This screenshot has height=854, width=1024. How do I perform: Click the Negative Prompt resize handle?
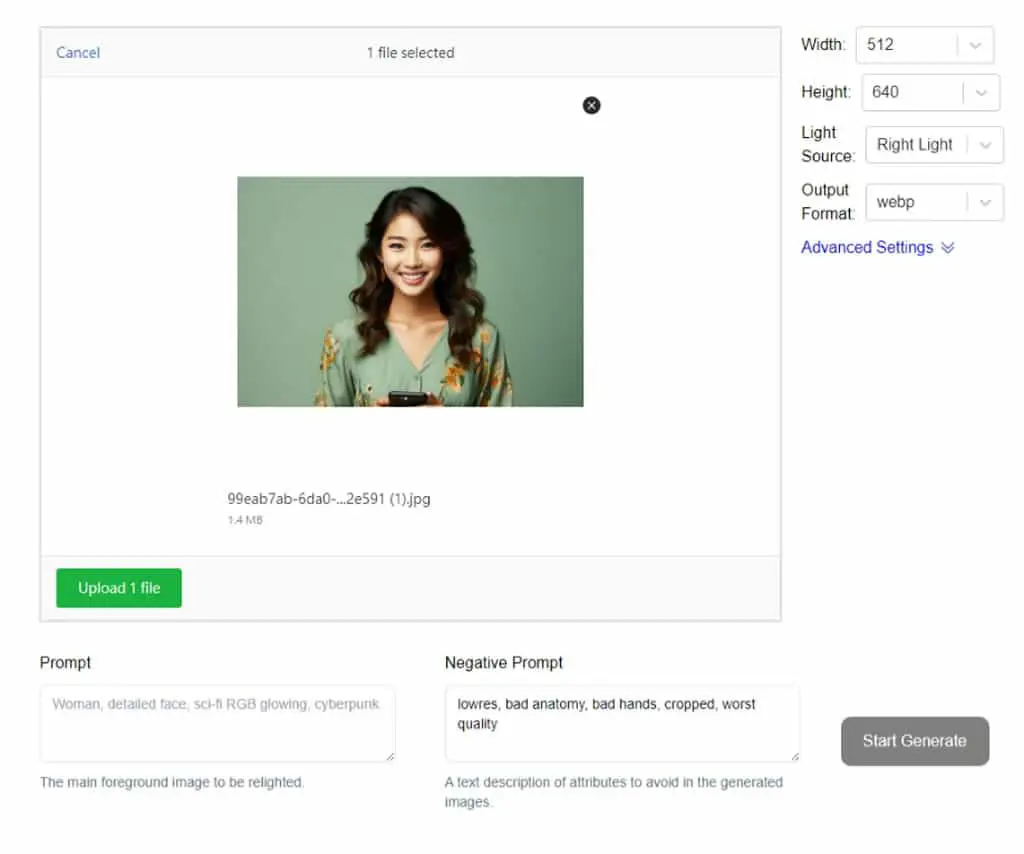[794, 756]
